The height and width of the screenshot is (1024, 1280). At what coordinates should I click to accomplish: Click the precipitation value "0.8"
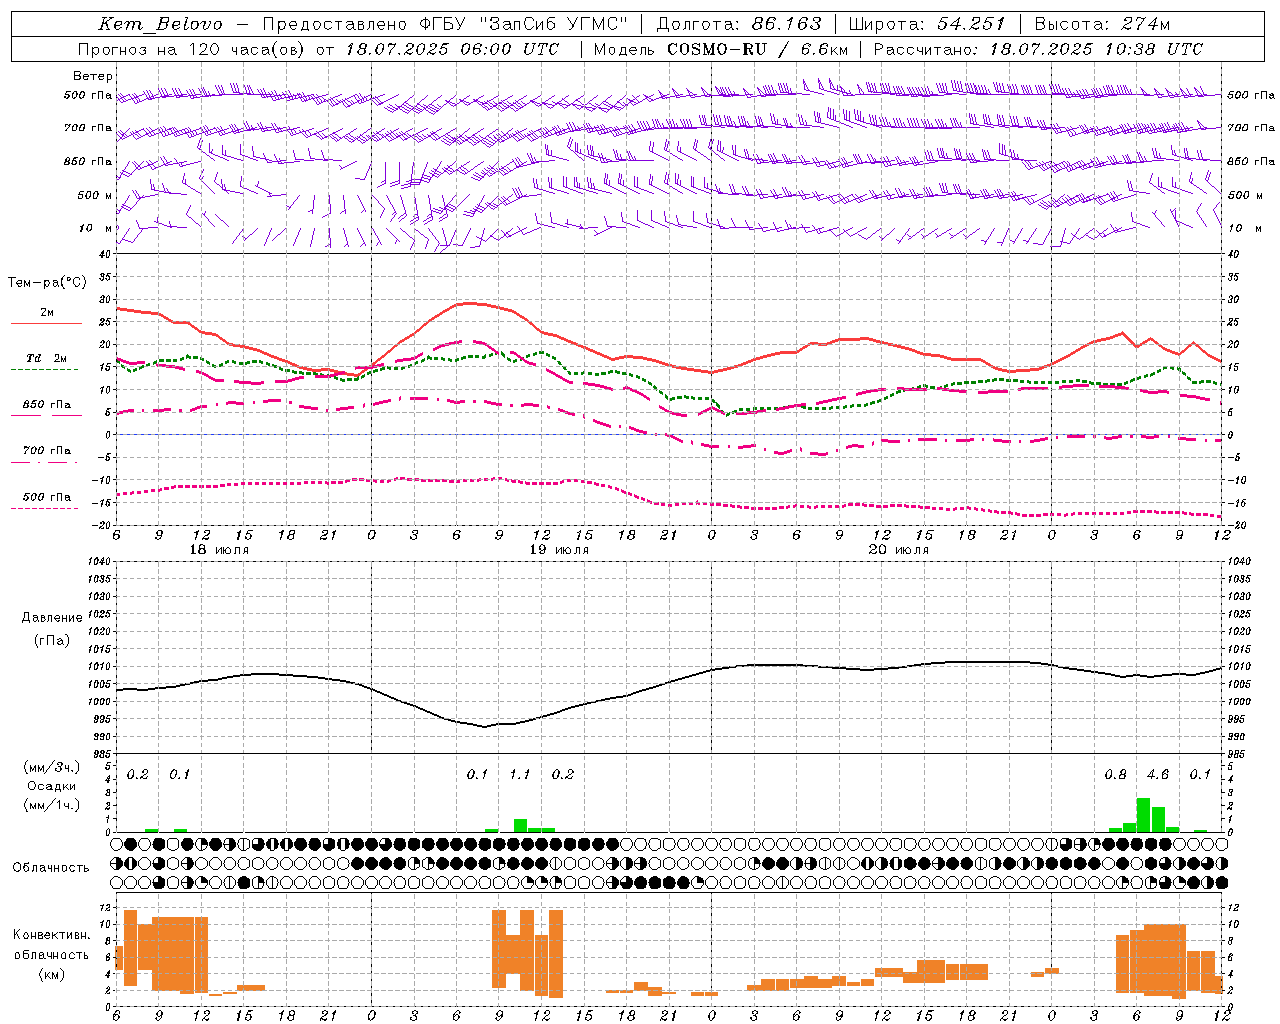click(1116, 775)
